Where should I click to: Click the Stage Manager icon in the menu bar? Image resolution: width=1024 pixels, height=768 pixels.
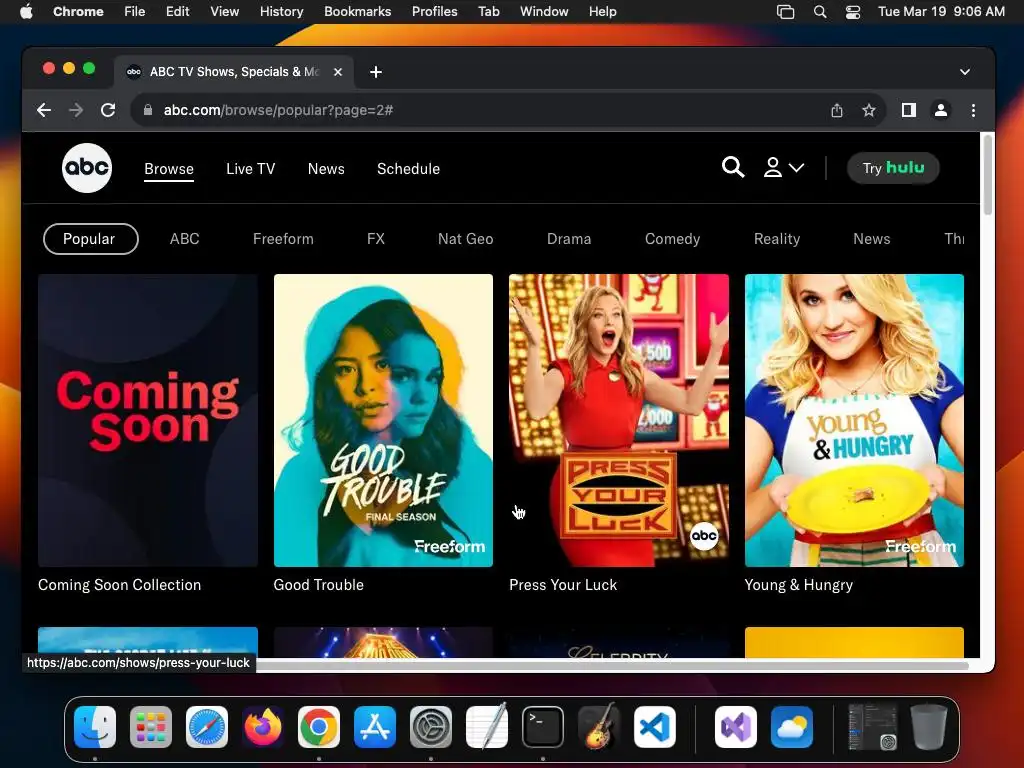(786, 11)
